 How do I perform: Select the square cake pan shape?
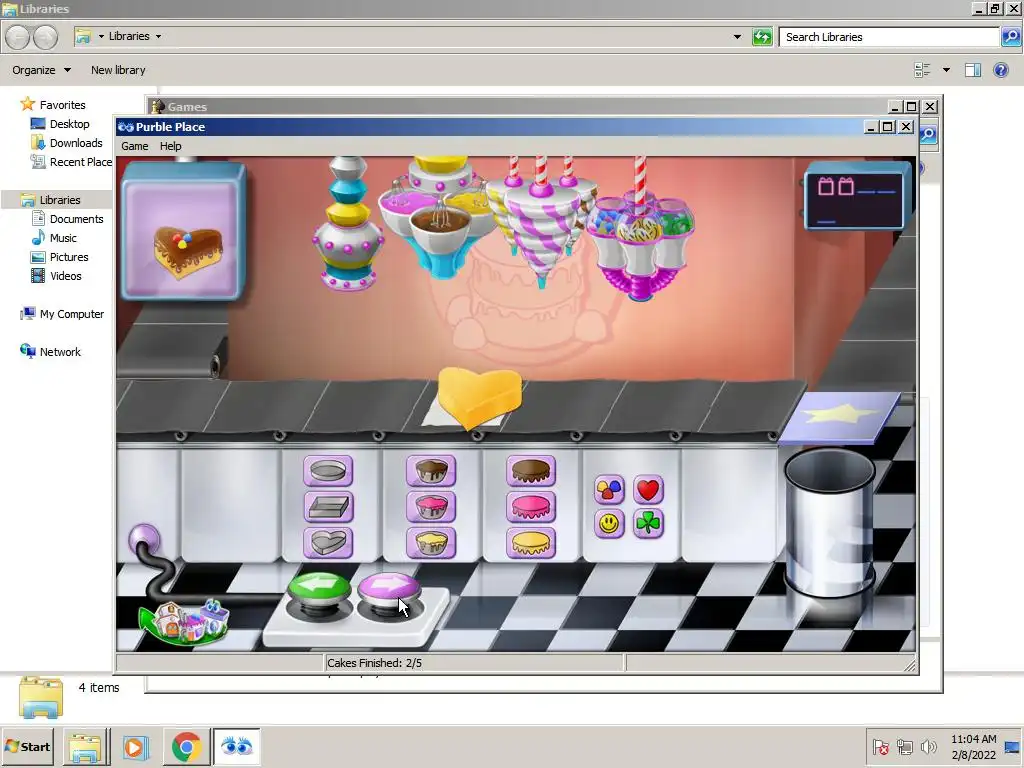click(x=328, y=507)
